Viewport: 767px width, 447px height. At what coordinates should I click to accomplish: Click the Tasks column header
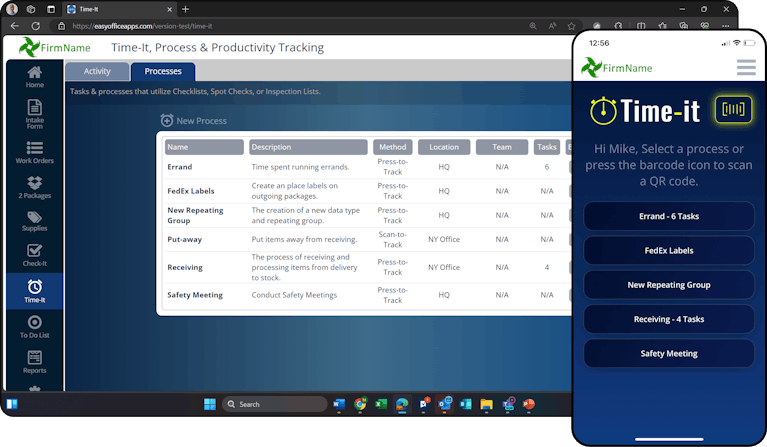tap(546, 147)
